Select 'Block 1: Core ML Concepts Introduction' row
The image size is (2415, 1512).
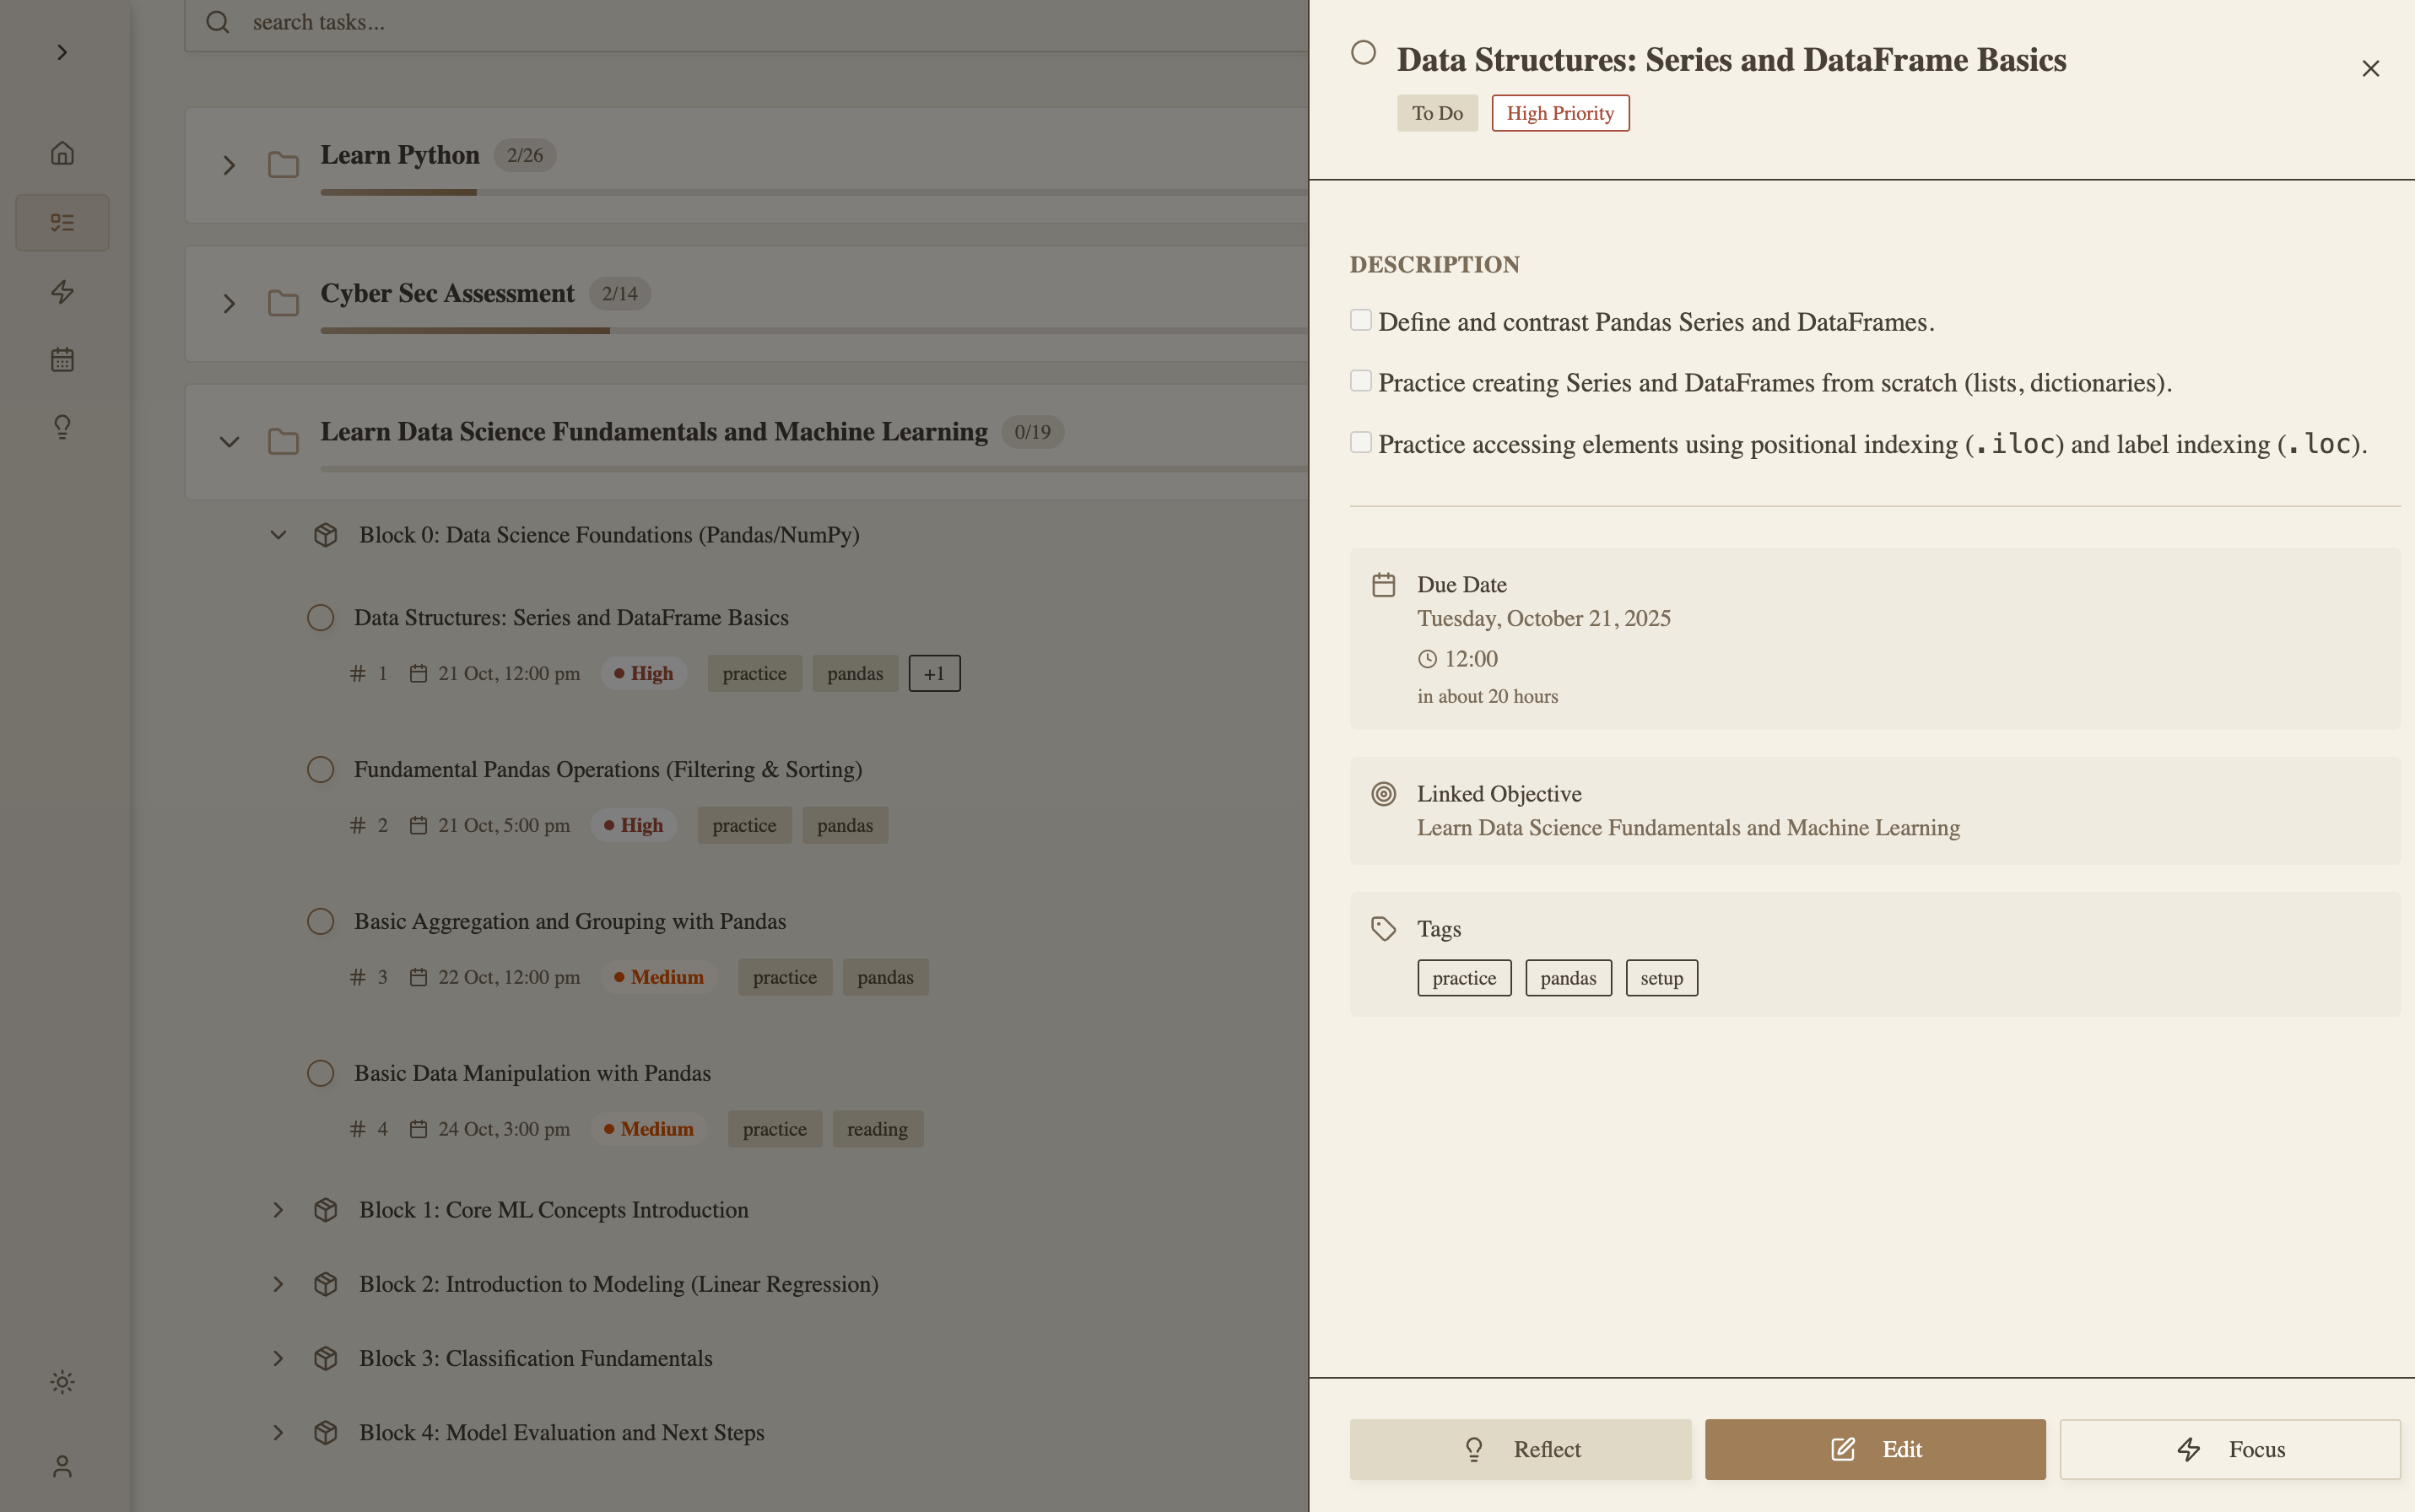pos(553,1210)
